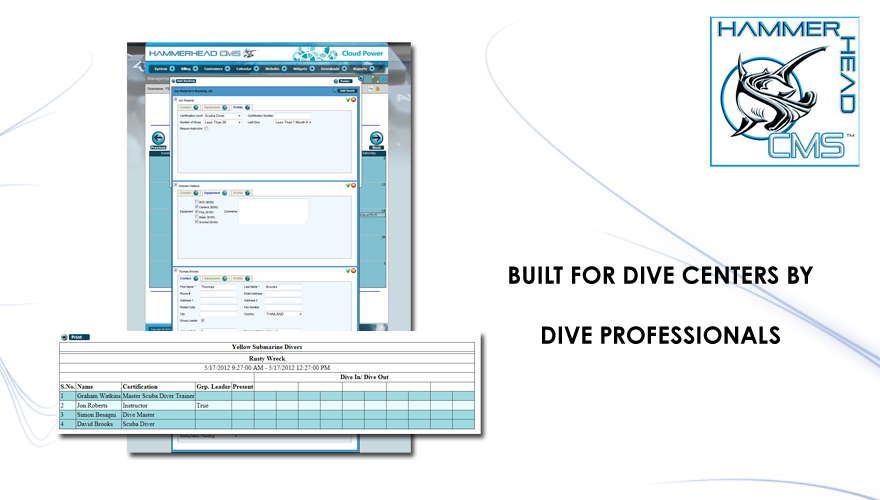Viewport: 880px width, 500px height.
Task: Open the Customers menu
Action: pyautogui.click(x=214, y=69)
